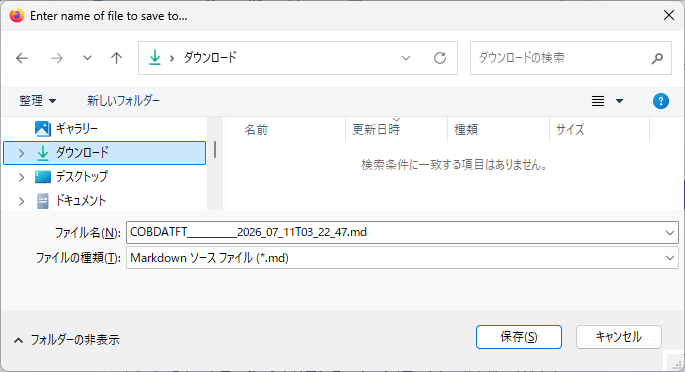This screenshot has height=372, width=685.
Task: Go back using the left arrow
Action: (x=22, y=58)
